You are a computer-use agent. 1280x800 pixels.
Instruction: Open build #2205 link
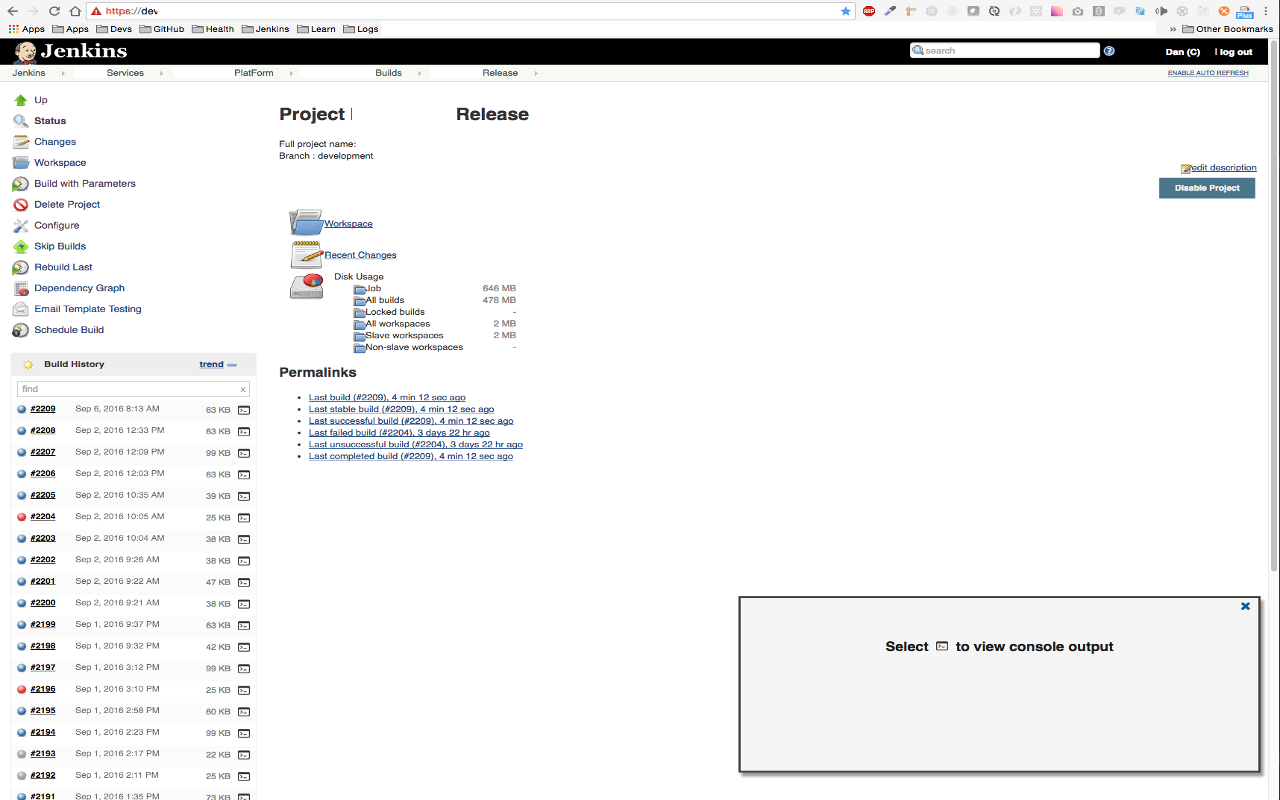tap(43, 495)
